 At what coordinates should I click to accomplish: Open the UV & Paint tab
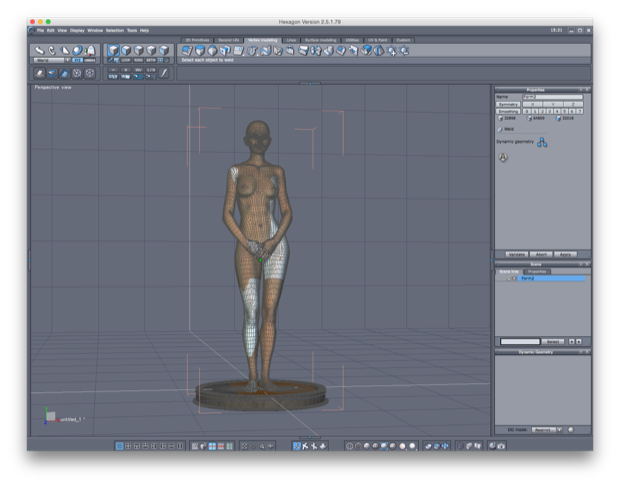click(x=378, y=40)
